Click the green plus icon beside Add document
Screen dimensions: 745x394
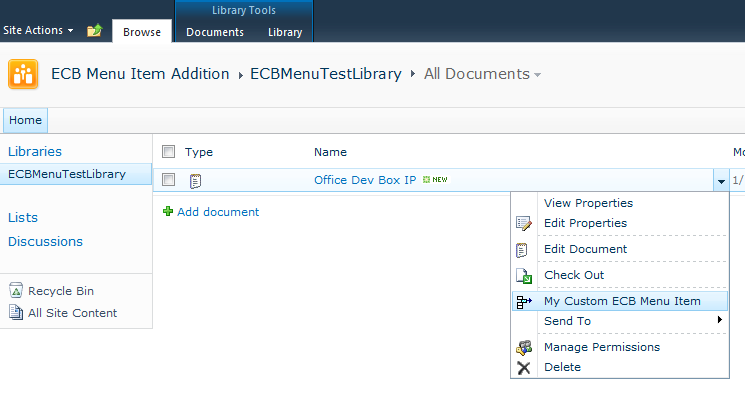tap(168, 211)
